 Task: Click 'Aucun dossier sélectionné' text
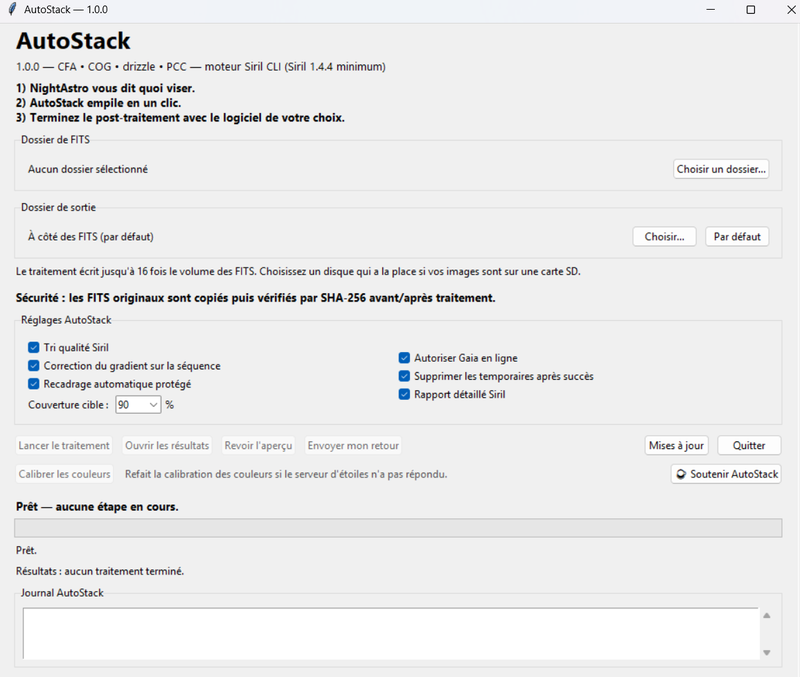tap(88, 169)
